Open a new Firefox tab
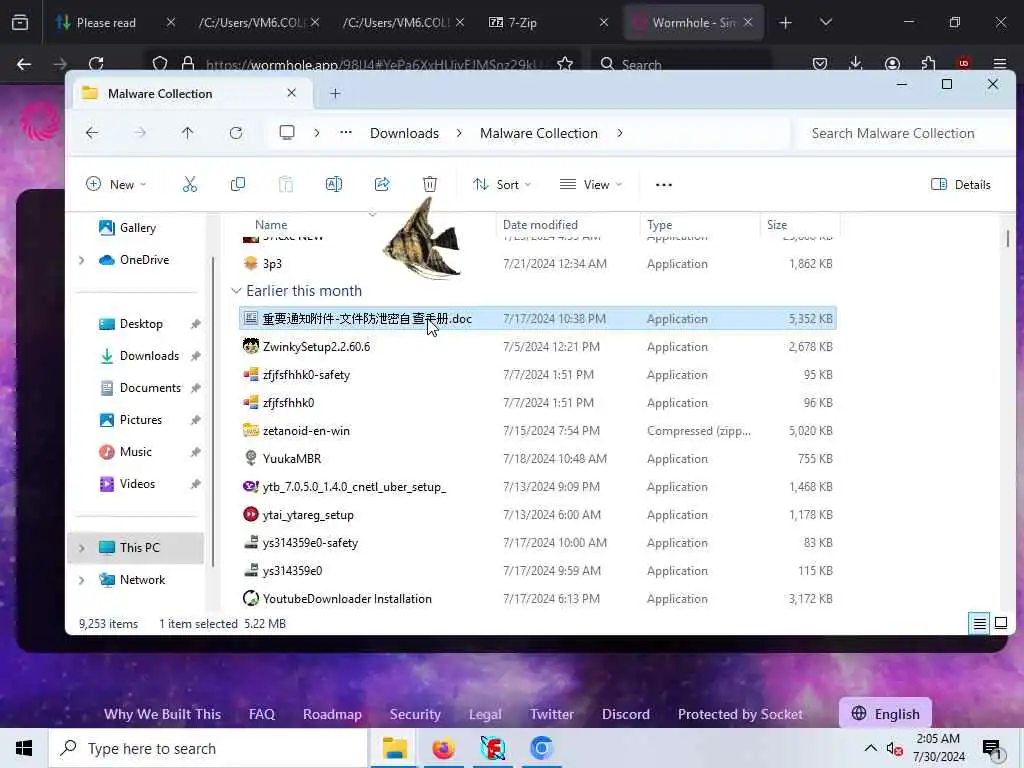Image resolution: width=1024 pixels, height=768 pixels. [786, 23]
